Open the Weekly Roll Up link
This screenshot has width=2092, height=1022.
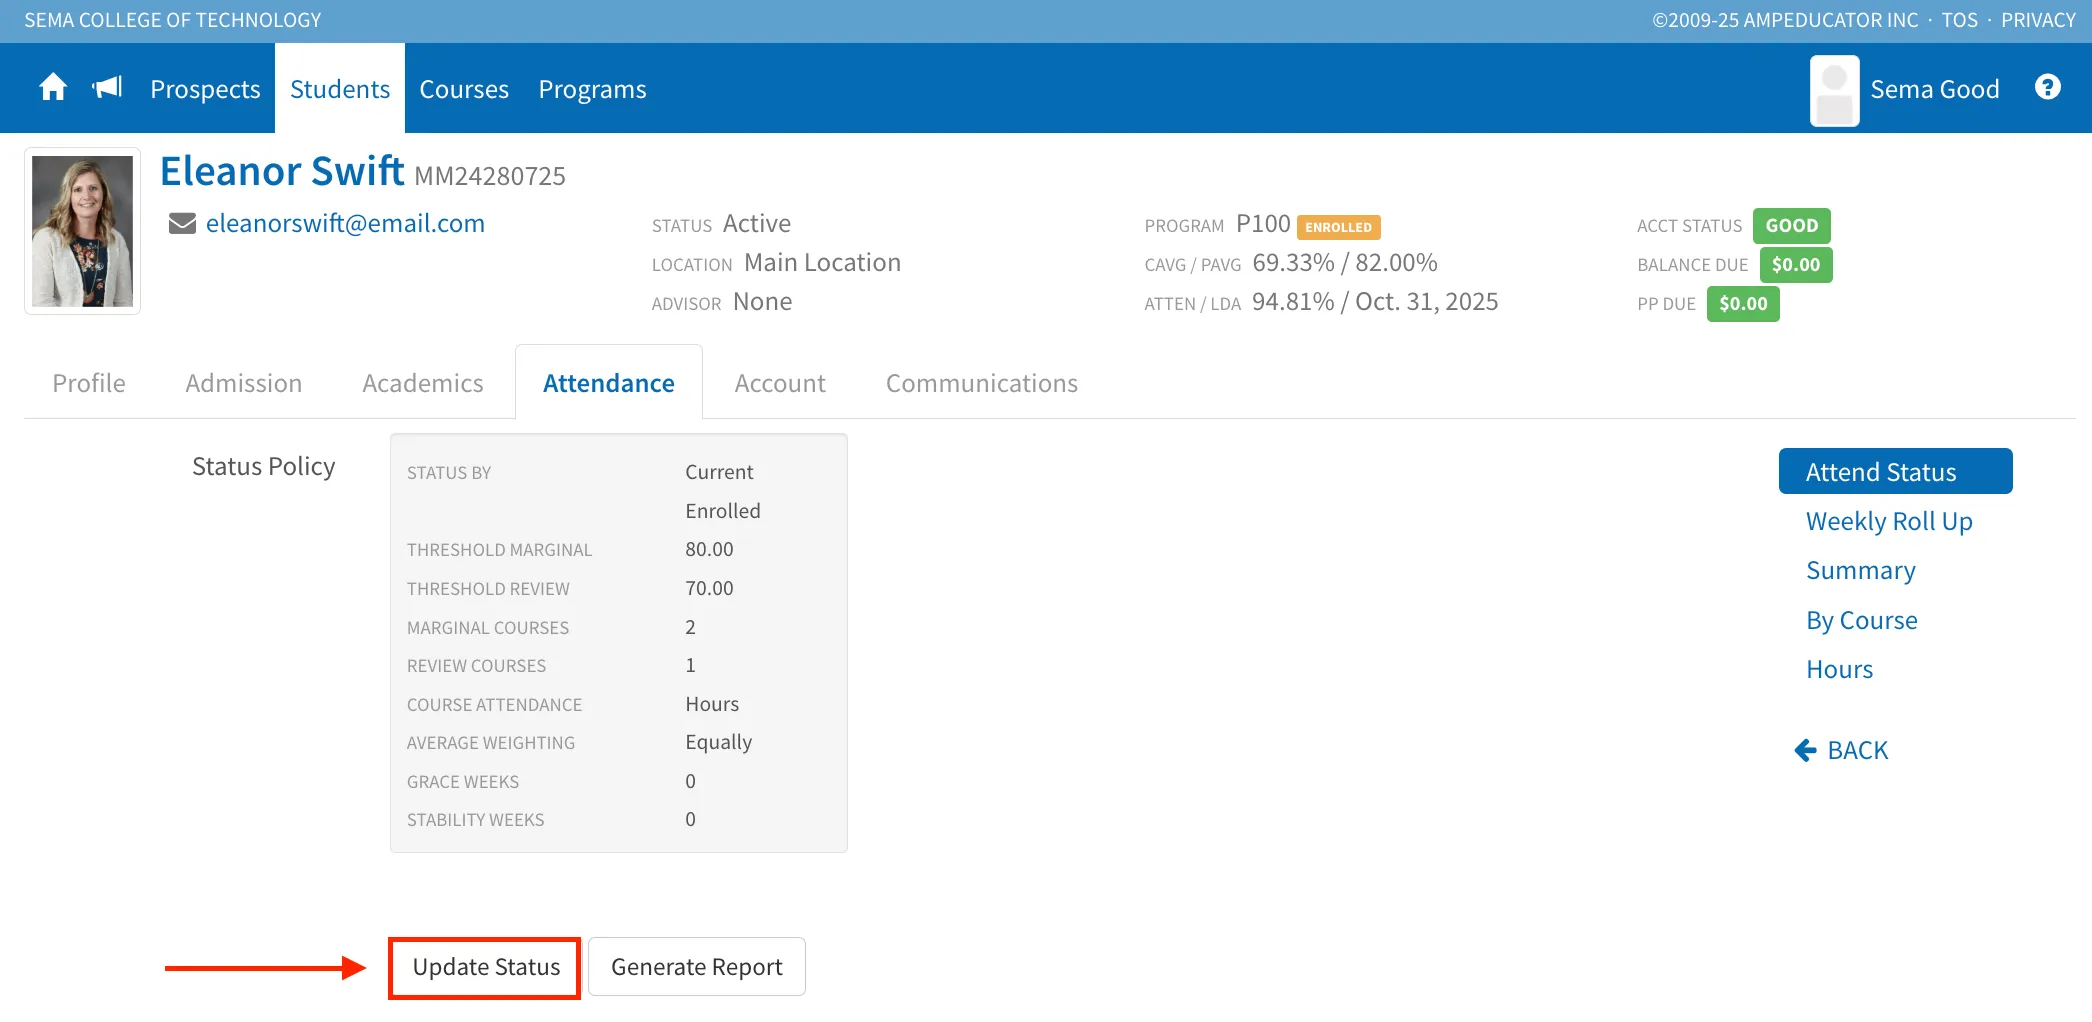coord(1889,521)
